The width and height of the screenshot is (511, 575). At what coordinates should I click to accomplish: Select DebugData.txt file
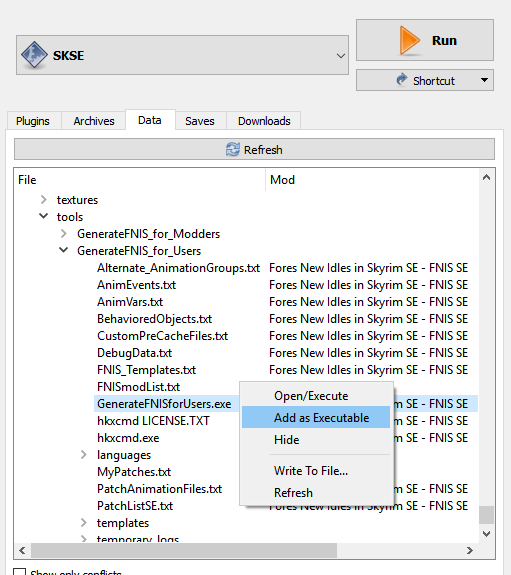[134, 353]
